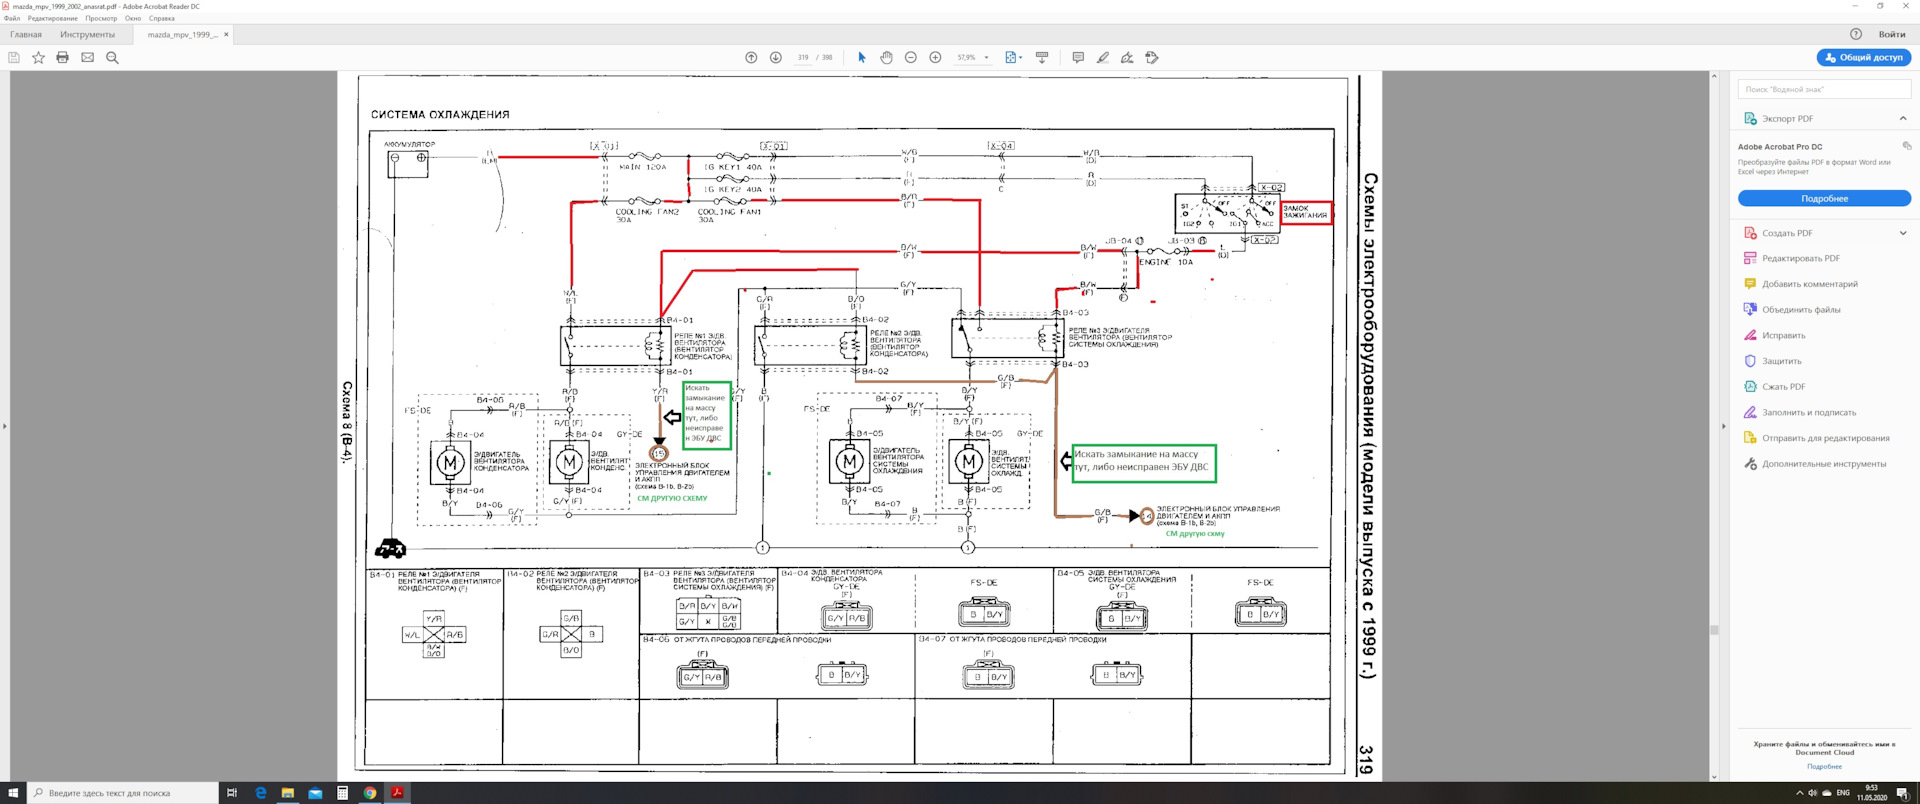This screenshot has width=1920, height=804.
Task: Open Дополнительные инструменты
Action: 1823,464
